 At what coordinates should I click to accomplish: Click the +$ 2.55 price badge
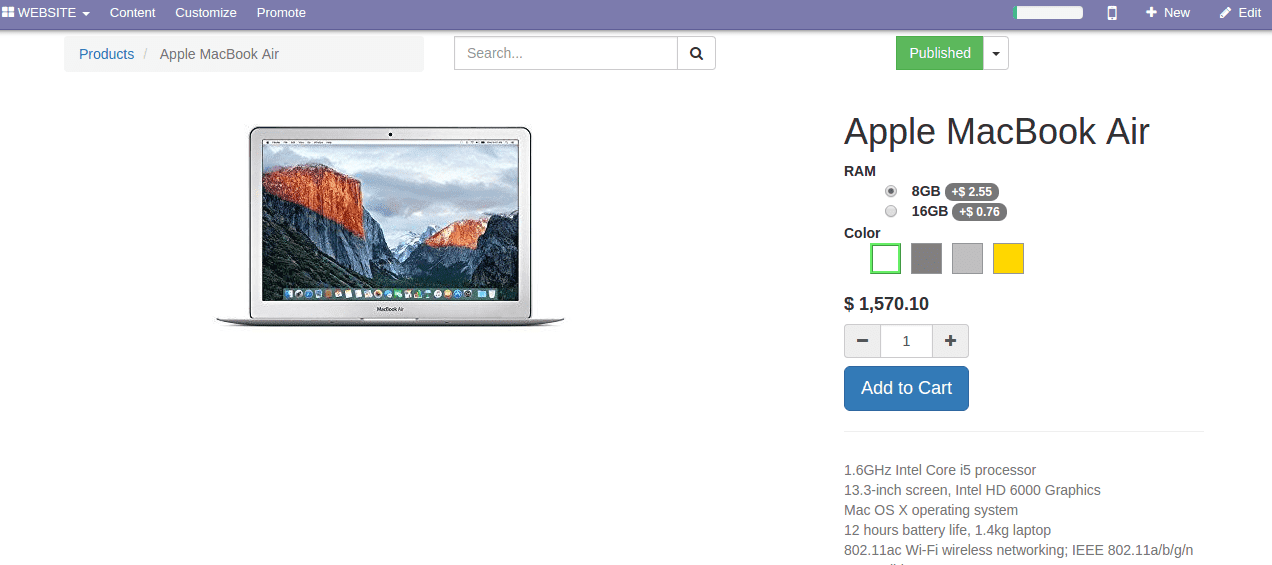pyautogui.click(x=972, y=191)
